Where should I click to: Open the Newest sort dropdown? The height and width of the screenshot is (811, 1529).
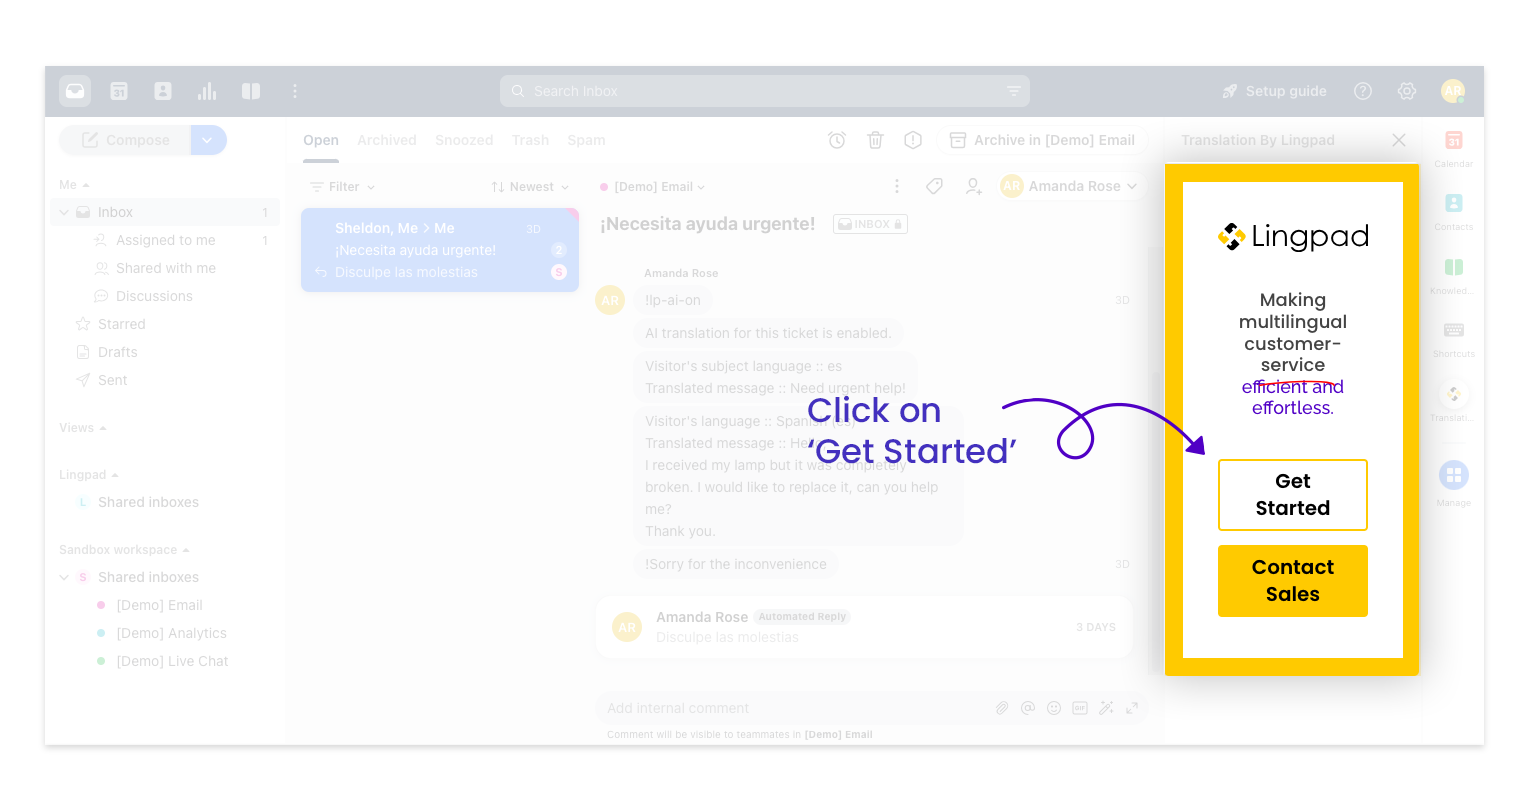tap(530, 187)
